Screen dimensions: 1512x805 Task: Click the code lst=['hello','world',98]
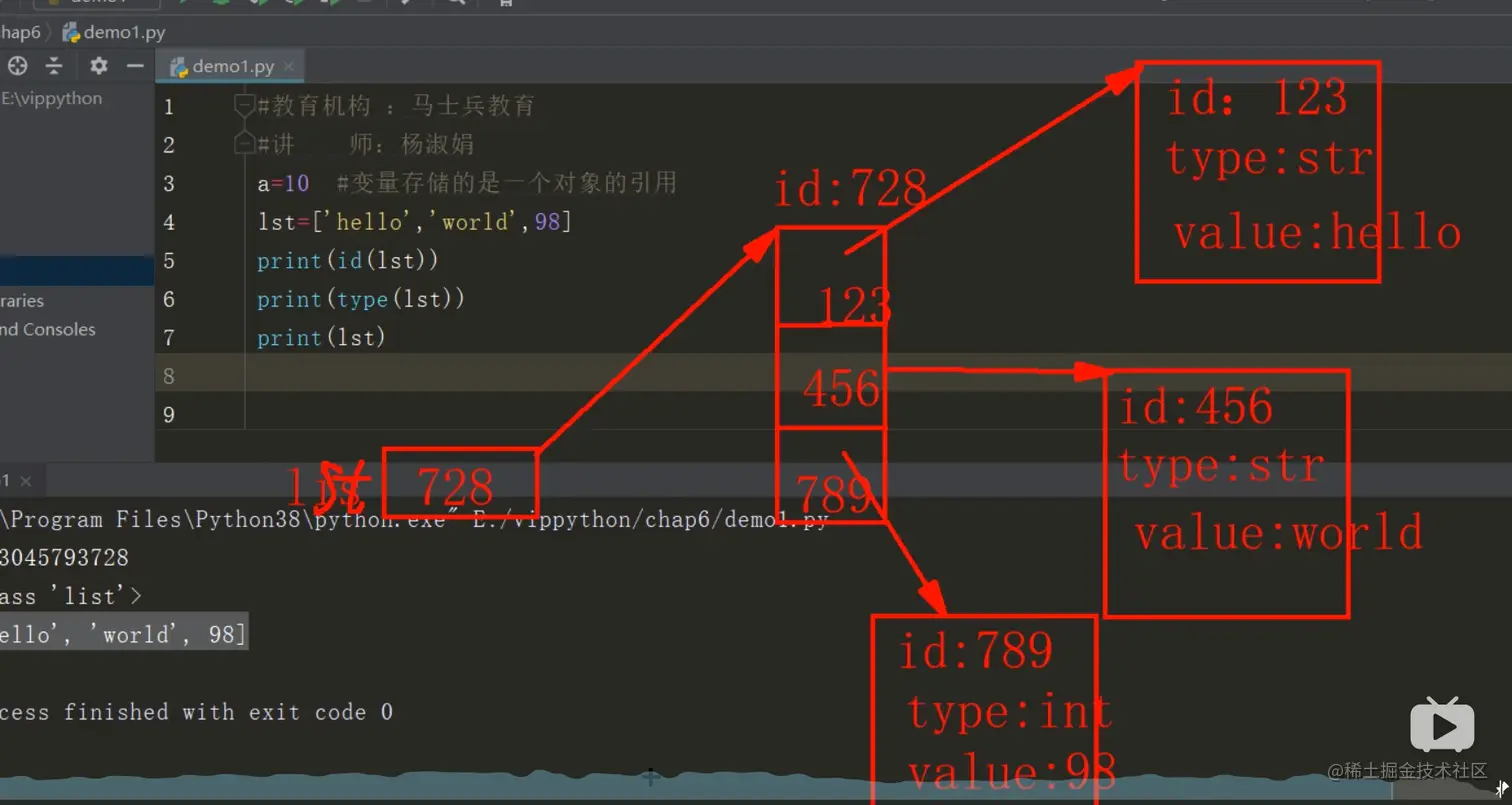click(414, 222)
